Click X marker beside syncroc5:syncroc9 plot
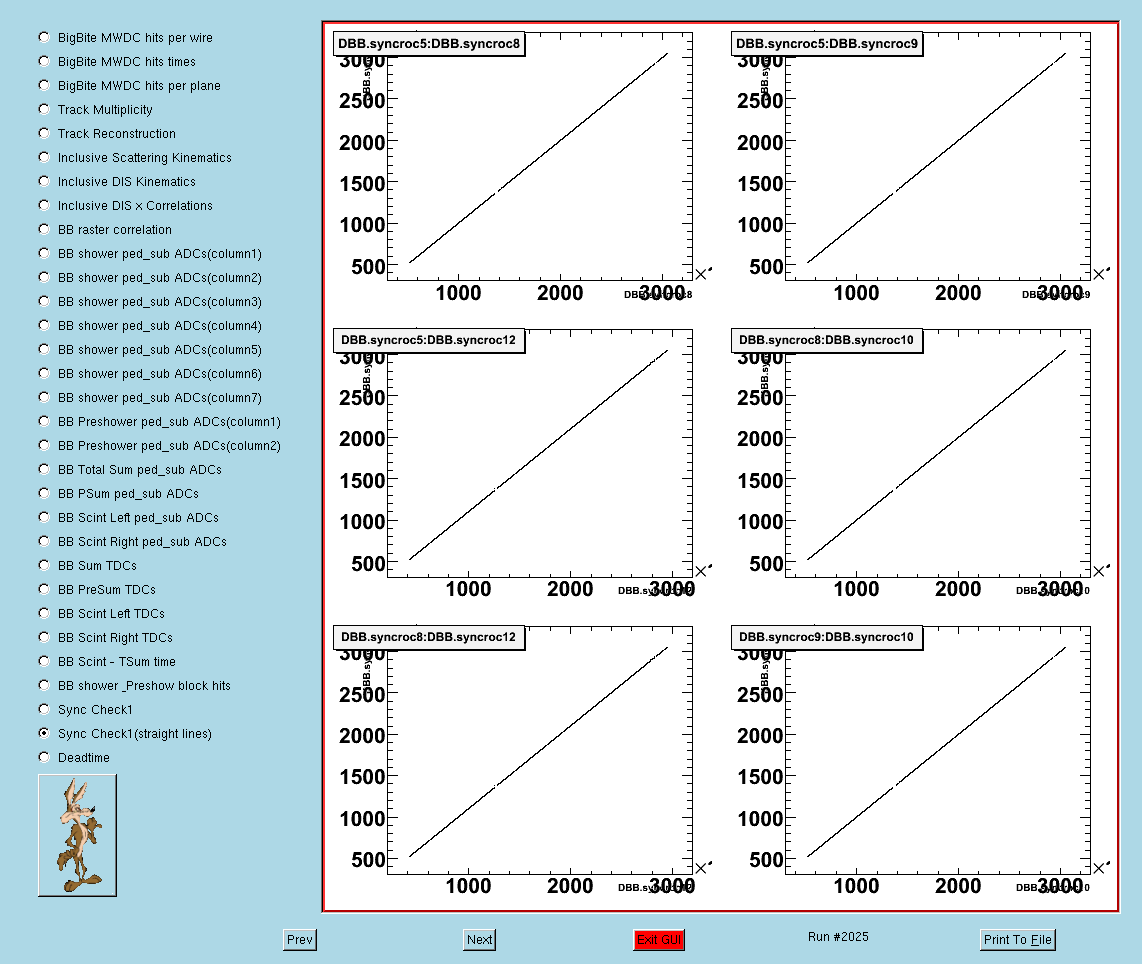Screen dimensions: 1142x964 [x=1099, y=274]
